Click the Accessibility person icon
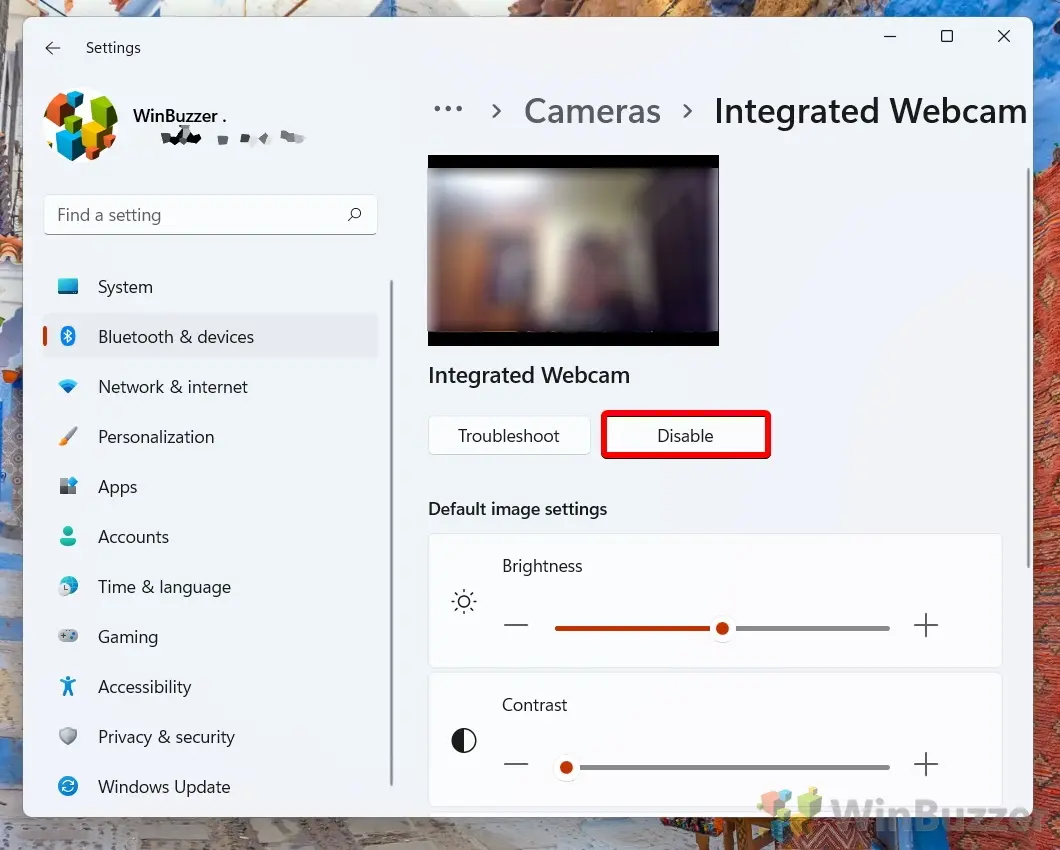1060x850 pixels. pyautogui.click(x=68, y=687)
